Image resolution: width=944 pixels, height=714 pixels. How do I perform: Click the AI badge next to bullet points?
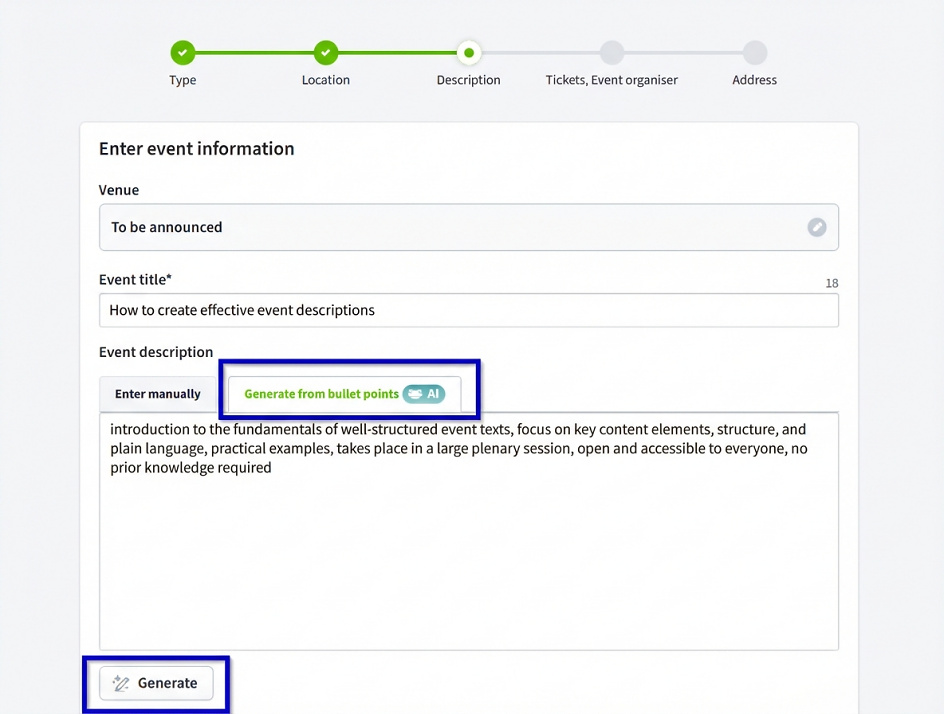(424, 394)
